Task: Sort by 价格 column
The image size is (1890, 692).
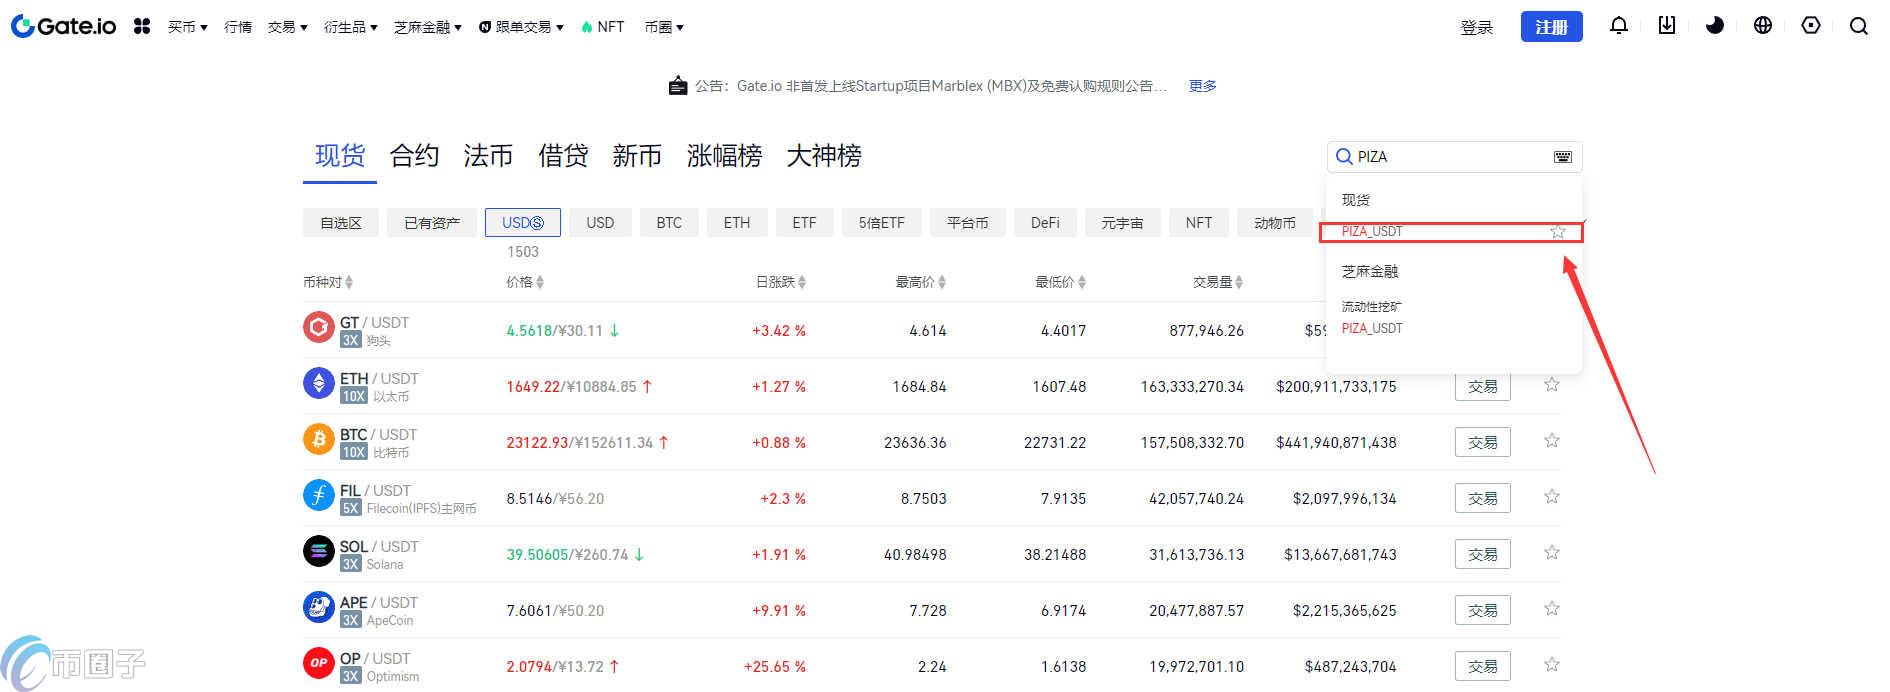Action: tap(525, 282)
